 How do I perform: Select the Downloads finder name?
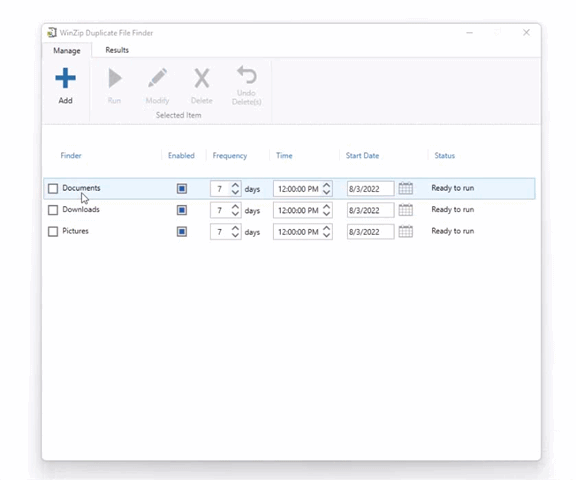click(81, 209)
